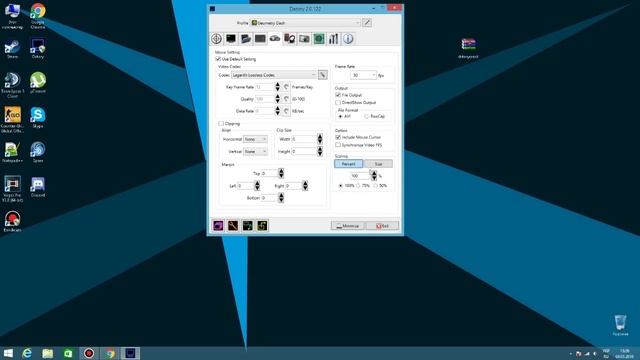640x360 pixels.
Task: Open the Information tab
Action: pos(348,39)
